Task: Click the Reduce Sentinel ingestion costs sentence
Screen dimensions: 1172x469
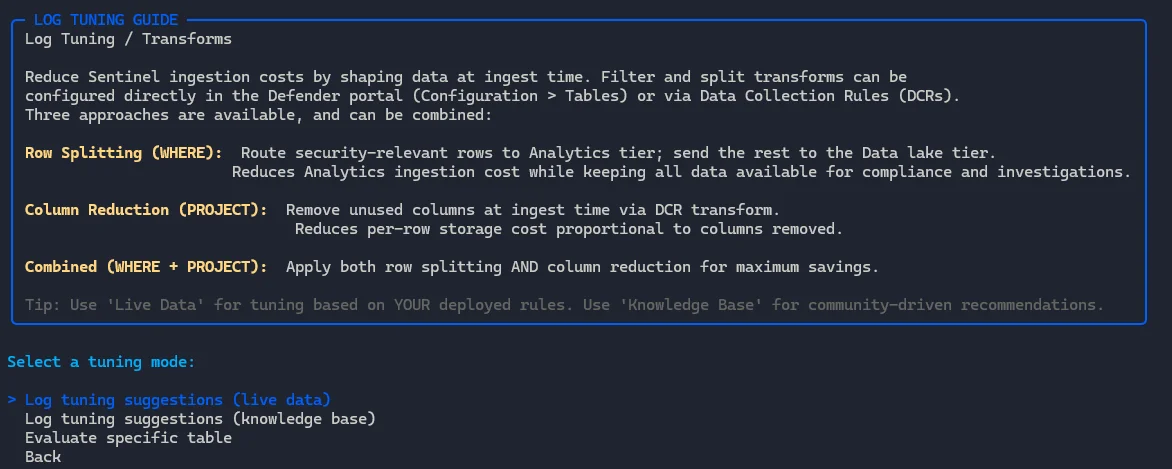Action: click(466, 77)
